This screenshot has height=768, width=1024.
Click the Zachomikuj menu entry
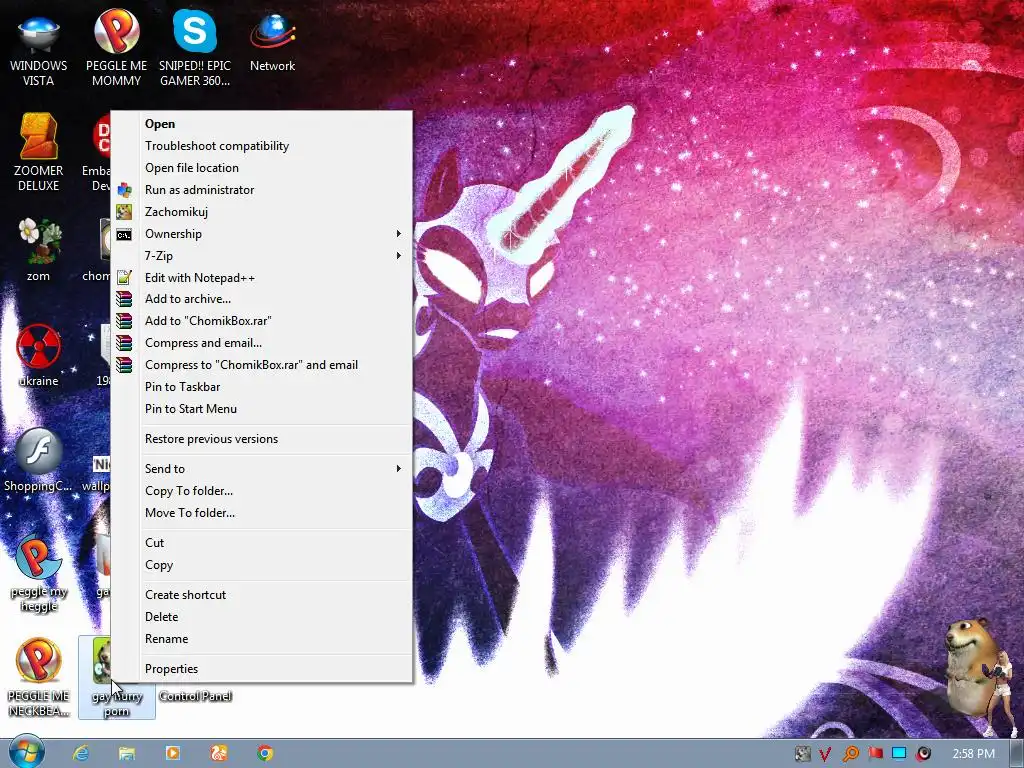[262, 212]
